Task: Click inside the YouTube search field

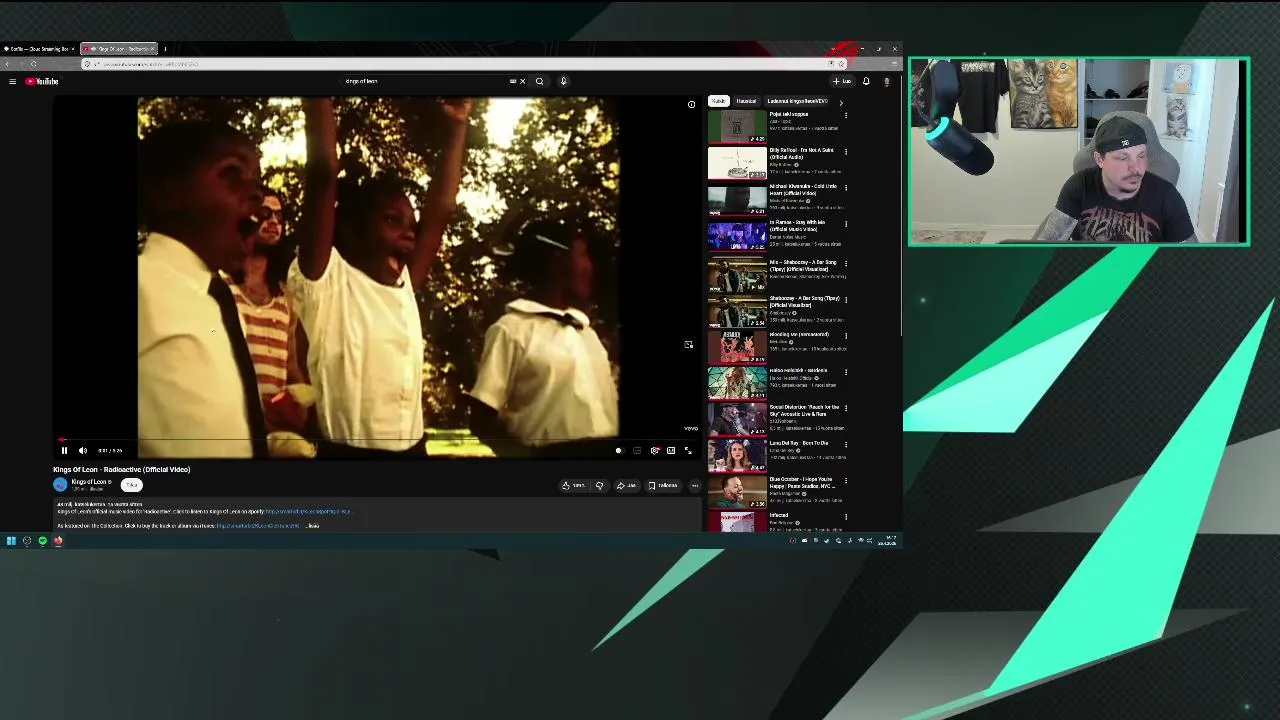Action: [430, 81]
